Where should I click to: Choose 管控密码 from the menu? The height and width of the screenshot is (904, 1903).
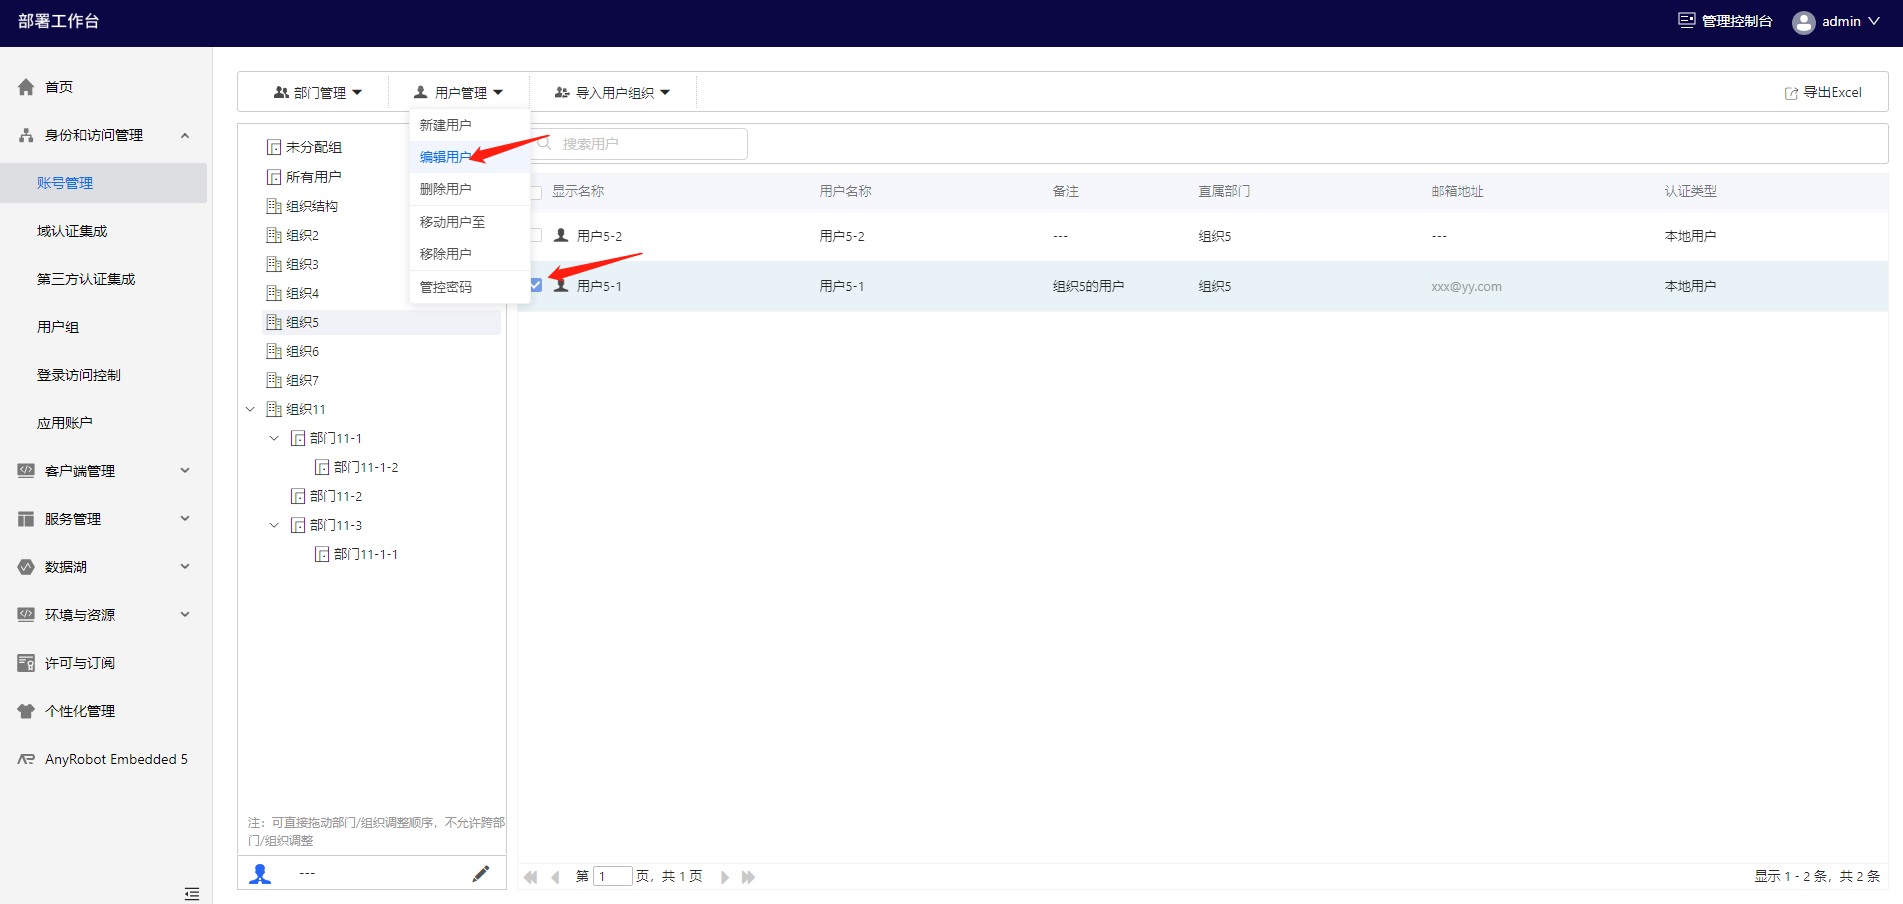470,287
